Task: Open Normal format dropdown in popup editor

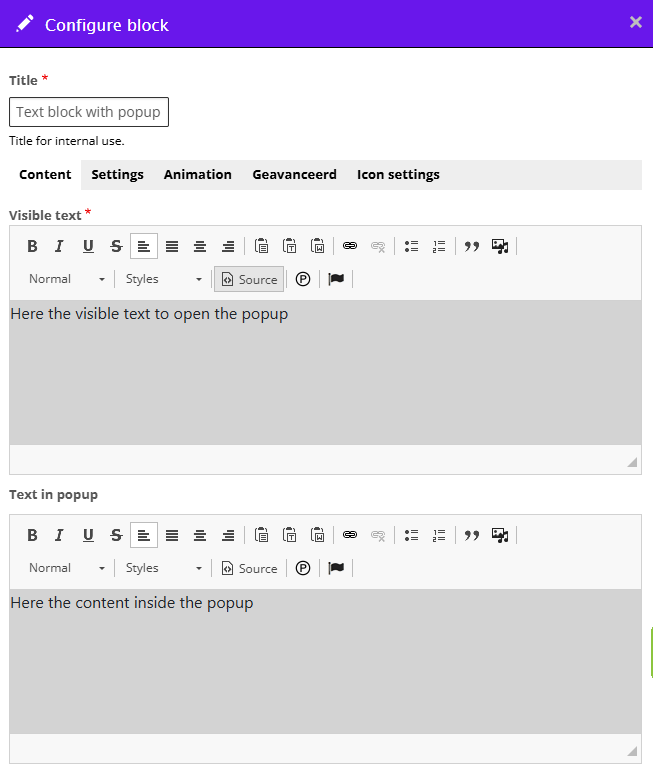Action: click(66, 568)
